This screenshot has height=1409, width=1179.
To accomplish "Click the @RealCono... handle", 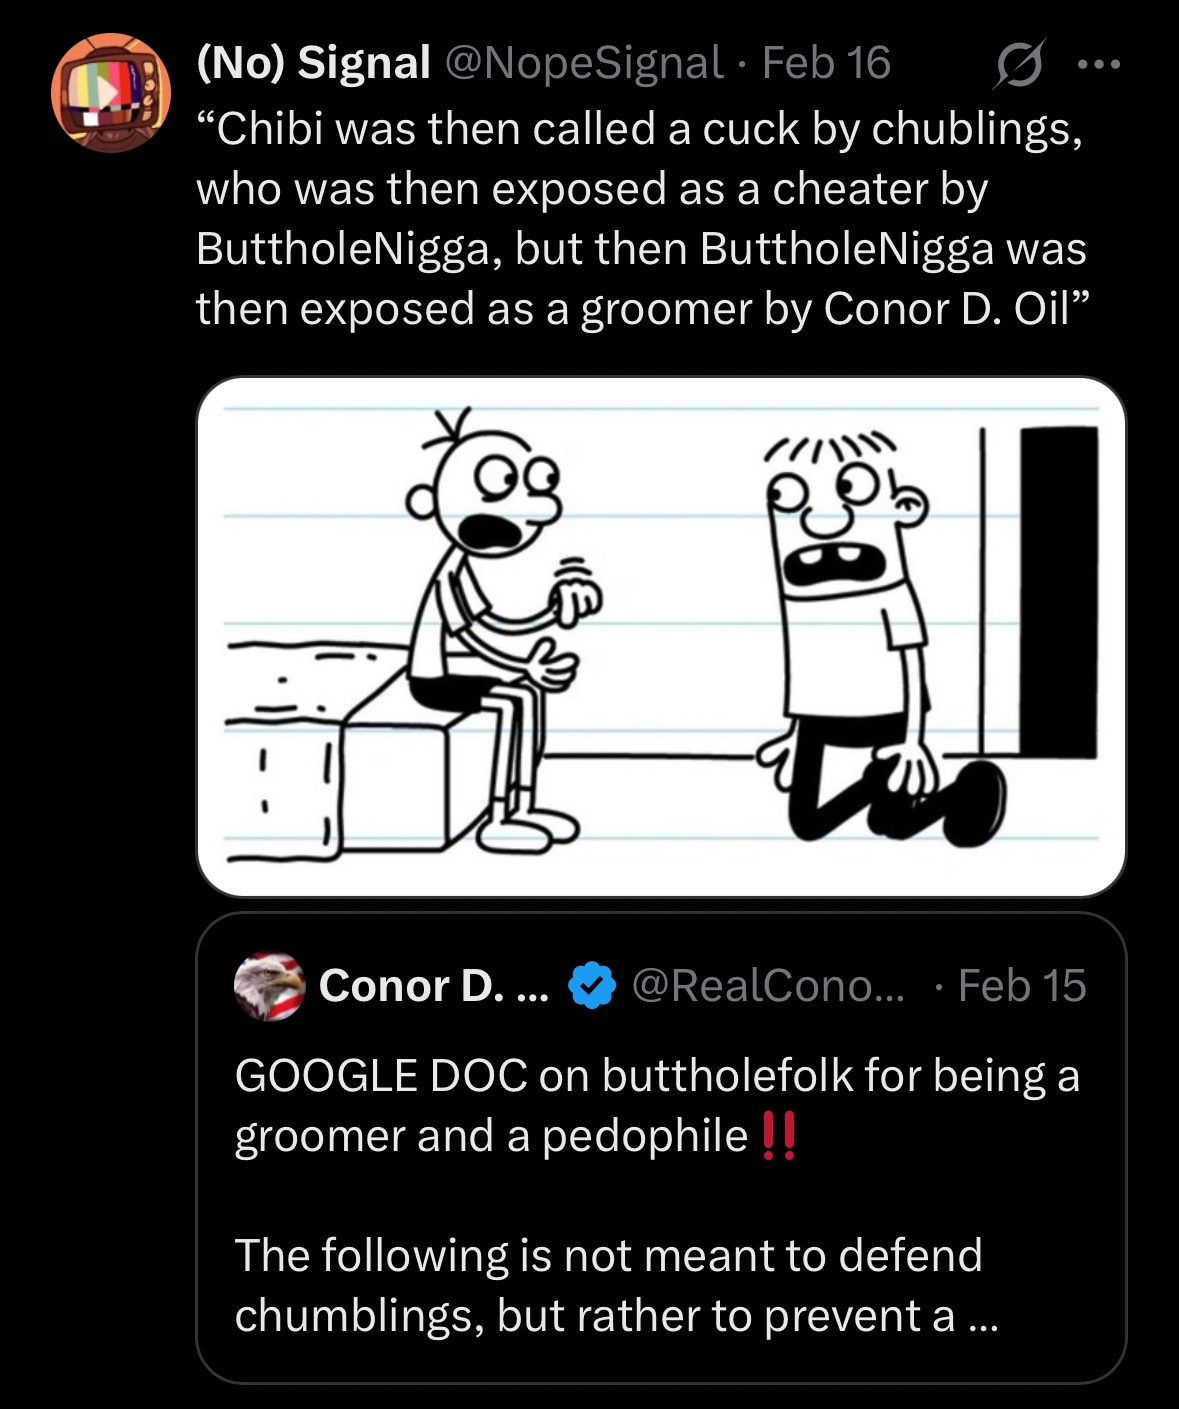I will pos(767,986).
